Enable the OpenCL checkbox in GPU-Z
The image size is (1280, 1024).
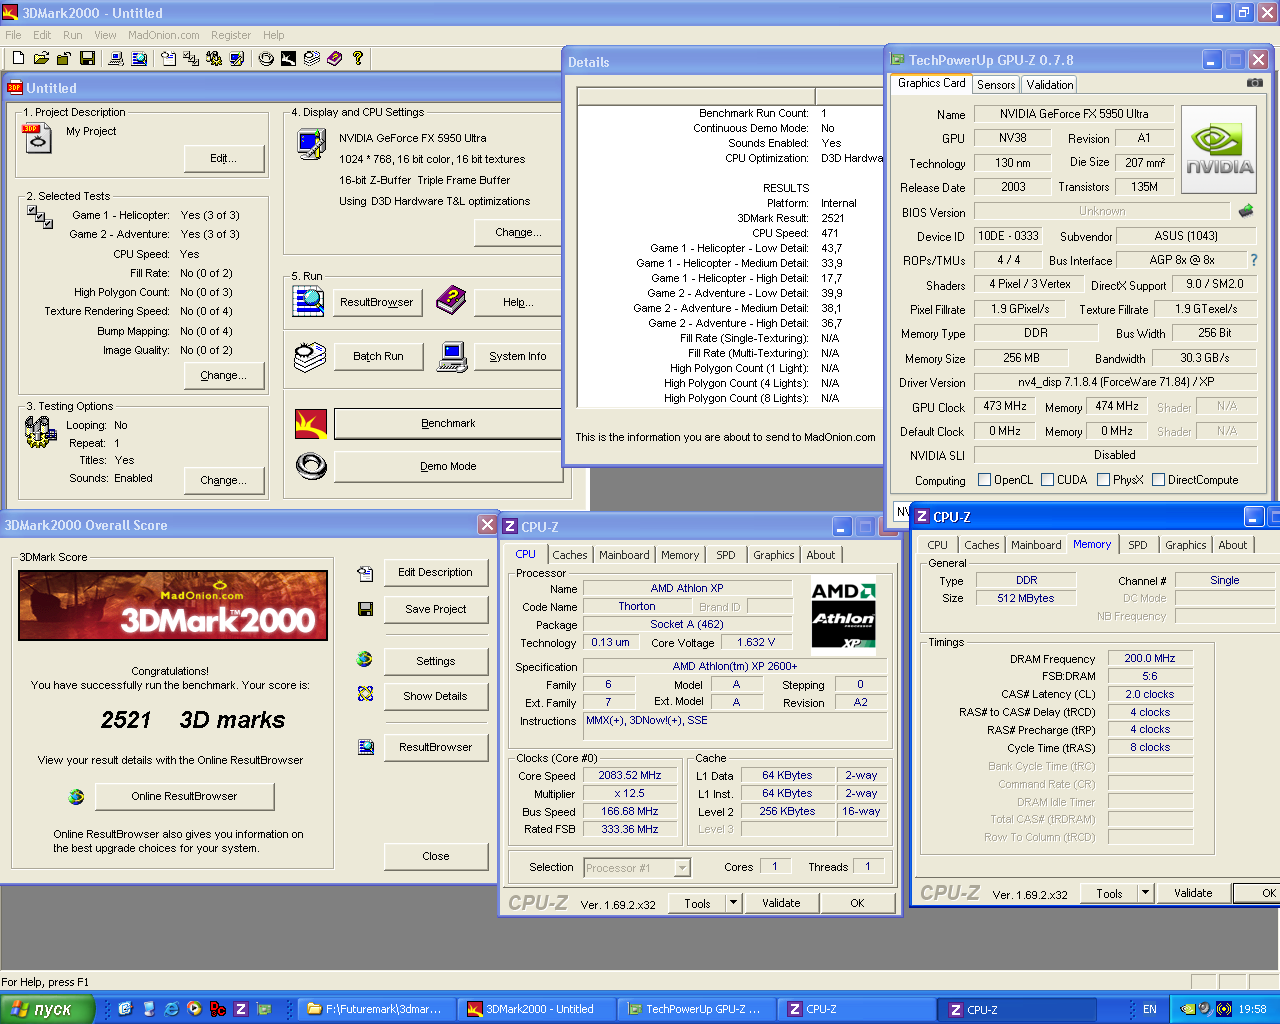pyautogui.click(x=984, y=480)
